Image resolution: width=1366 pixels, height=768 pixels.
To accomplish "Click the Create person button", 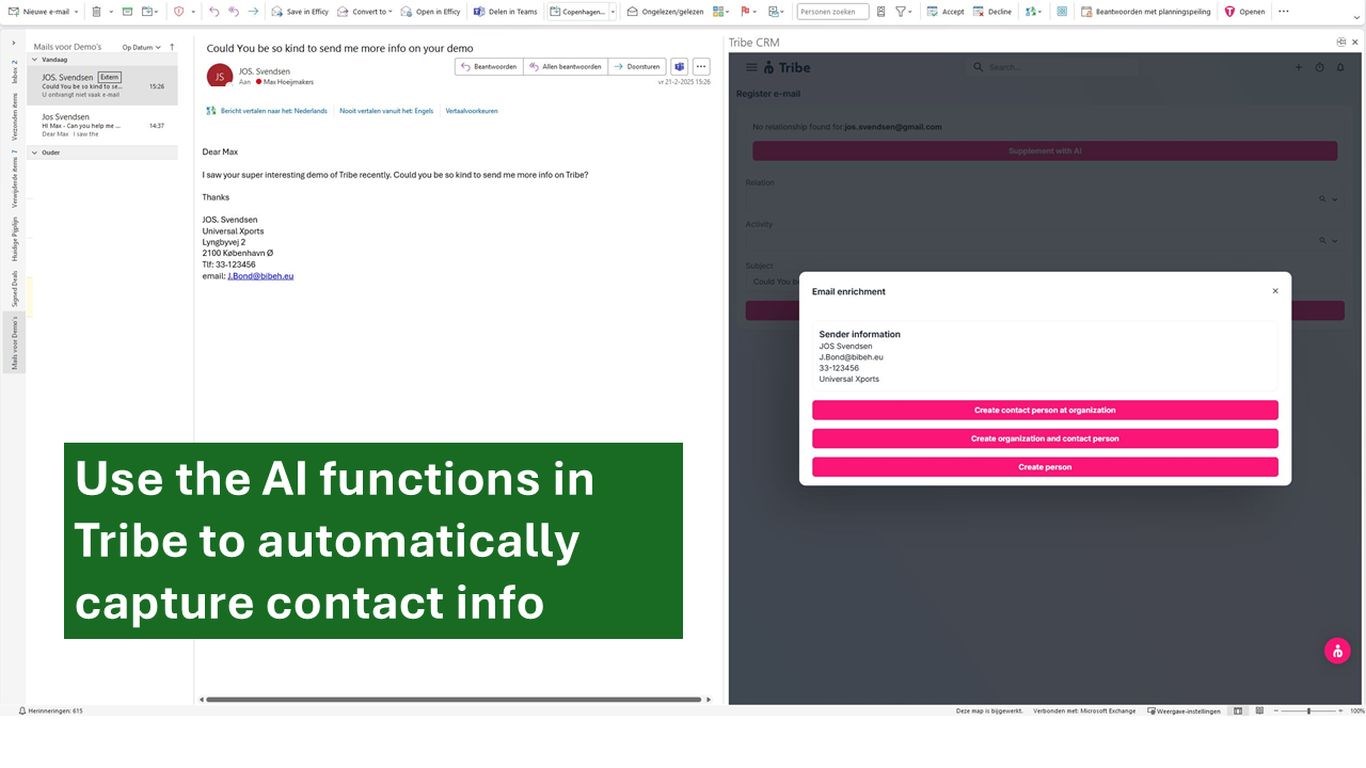I will (1045, 467).
